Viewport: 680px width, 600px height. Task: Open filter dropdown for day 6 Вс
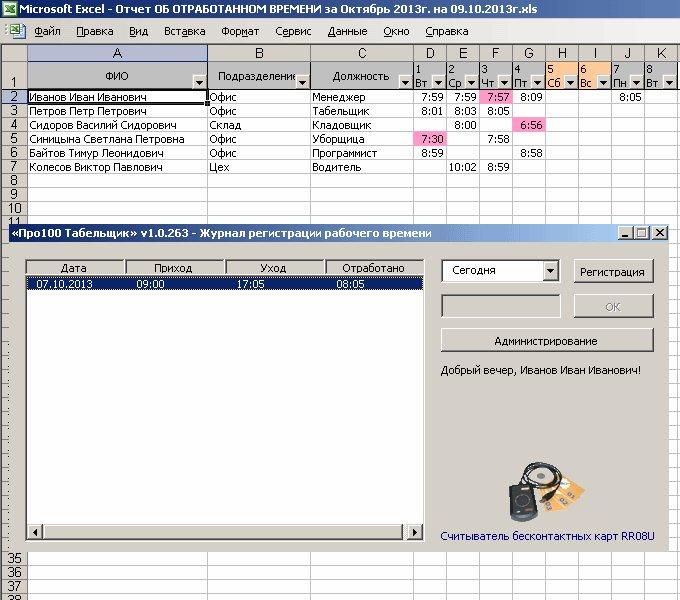[x=604, y=82]
